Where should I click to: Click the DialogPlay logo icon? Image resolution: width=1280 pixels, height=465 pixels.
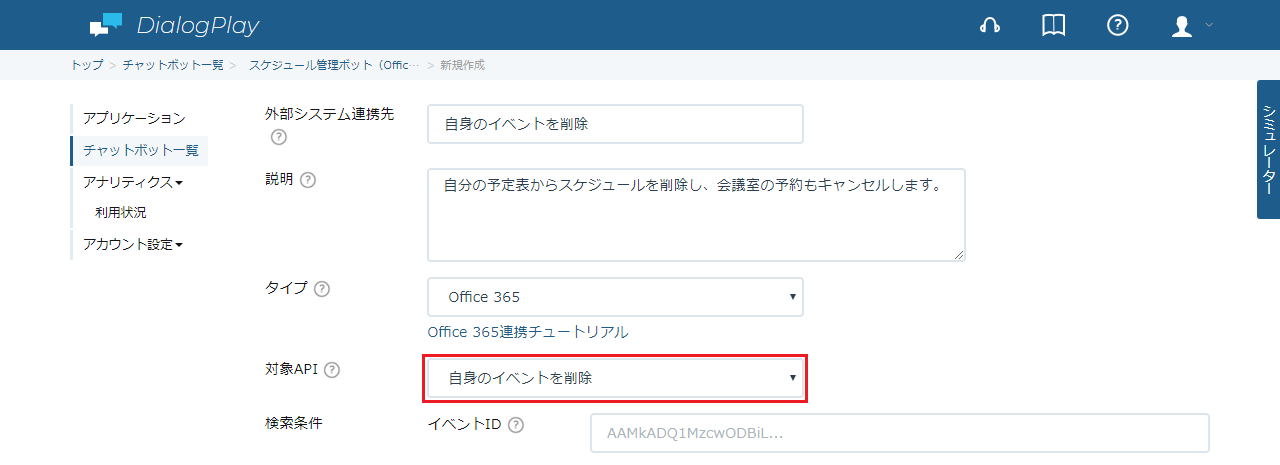click(x=105, y=25)
